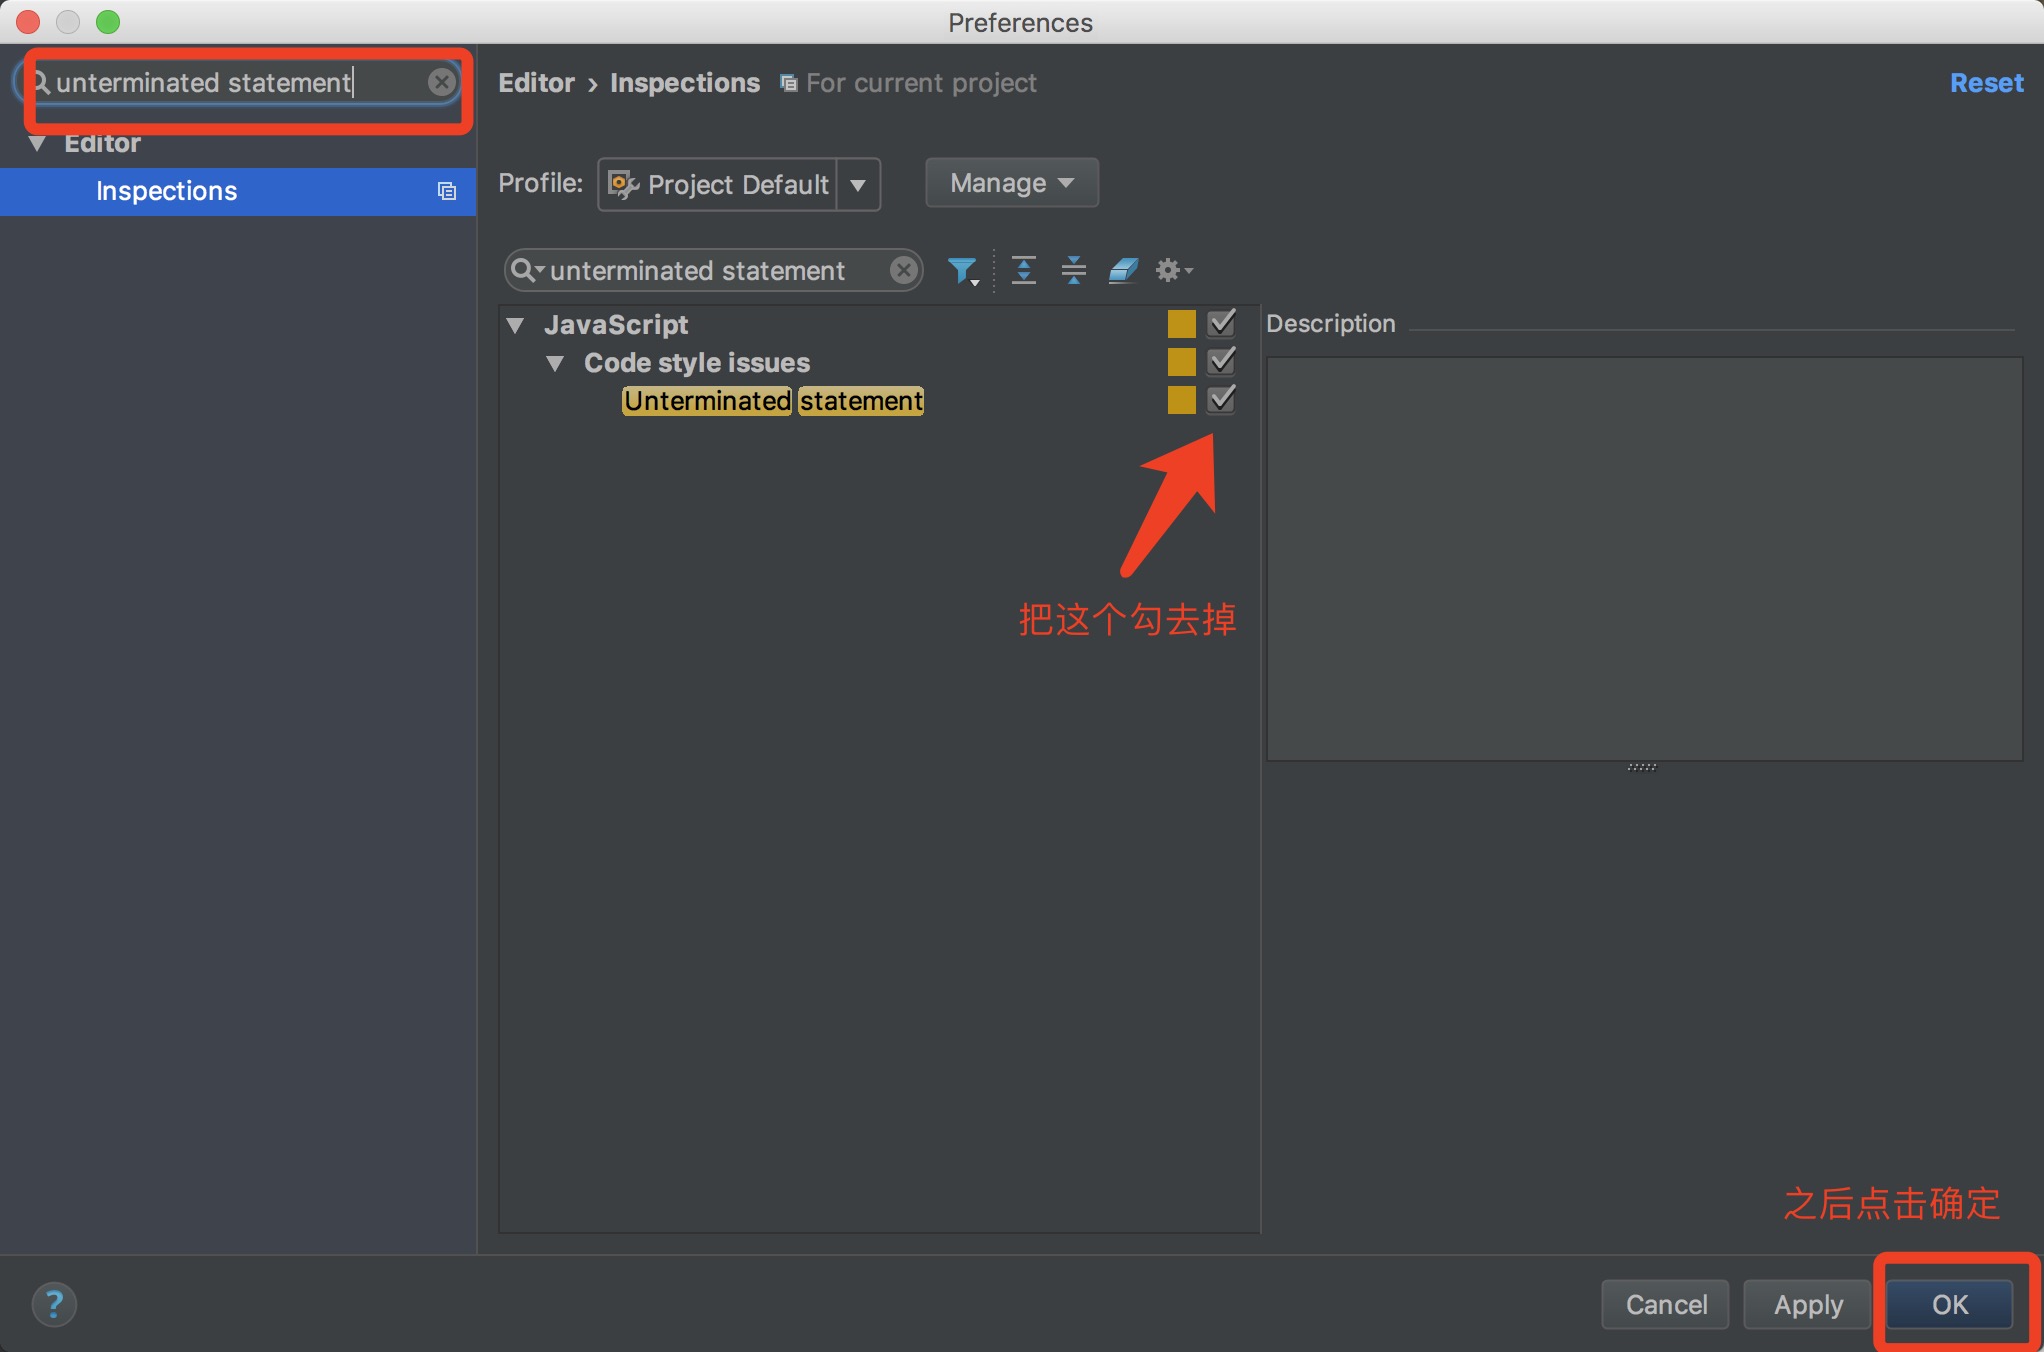The image size is (2044, 1352).
Task: Click the Cancel button
Action: (x=1666, y=1304)
